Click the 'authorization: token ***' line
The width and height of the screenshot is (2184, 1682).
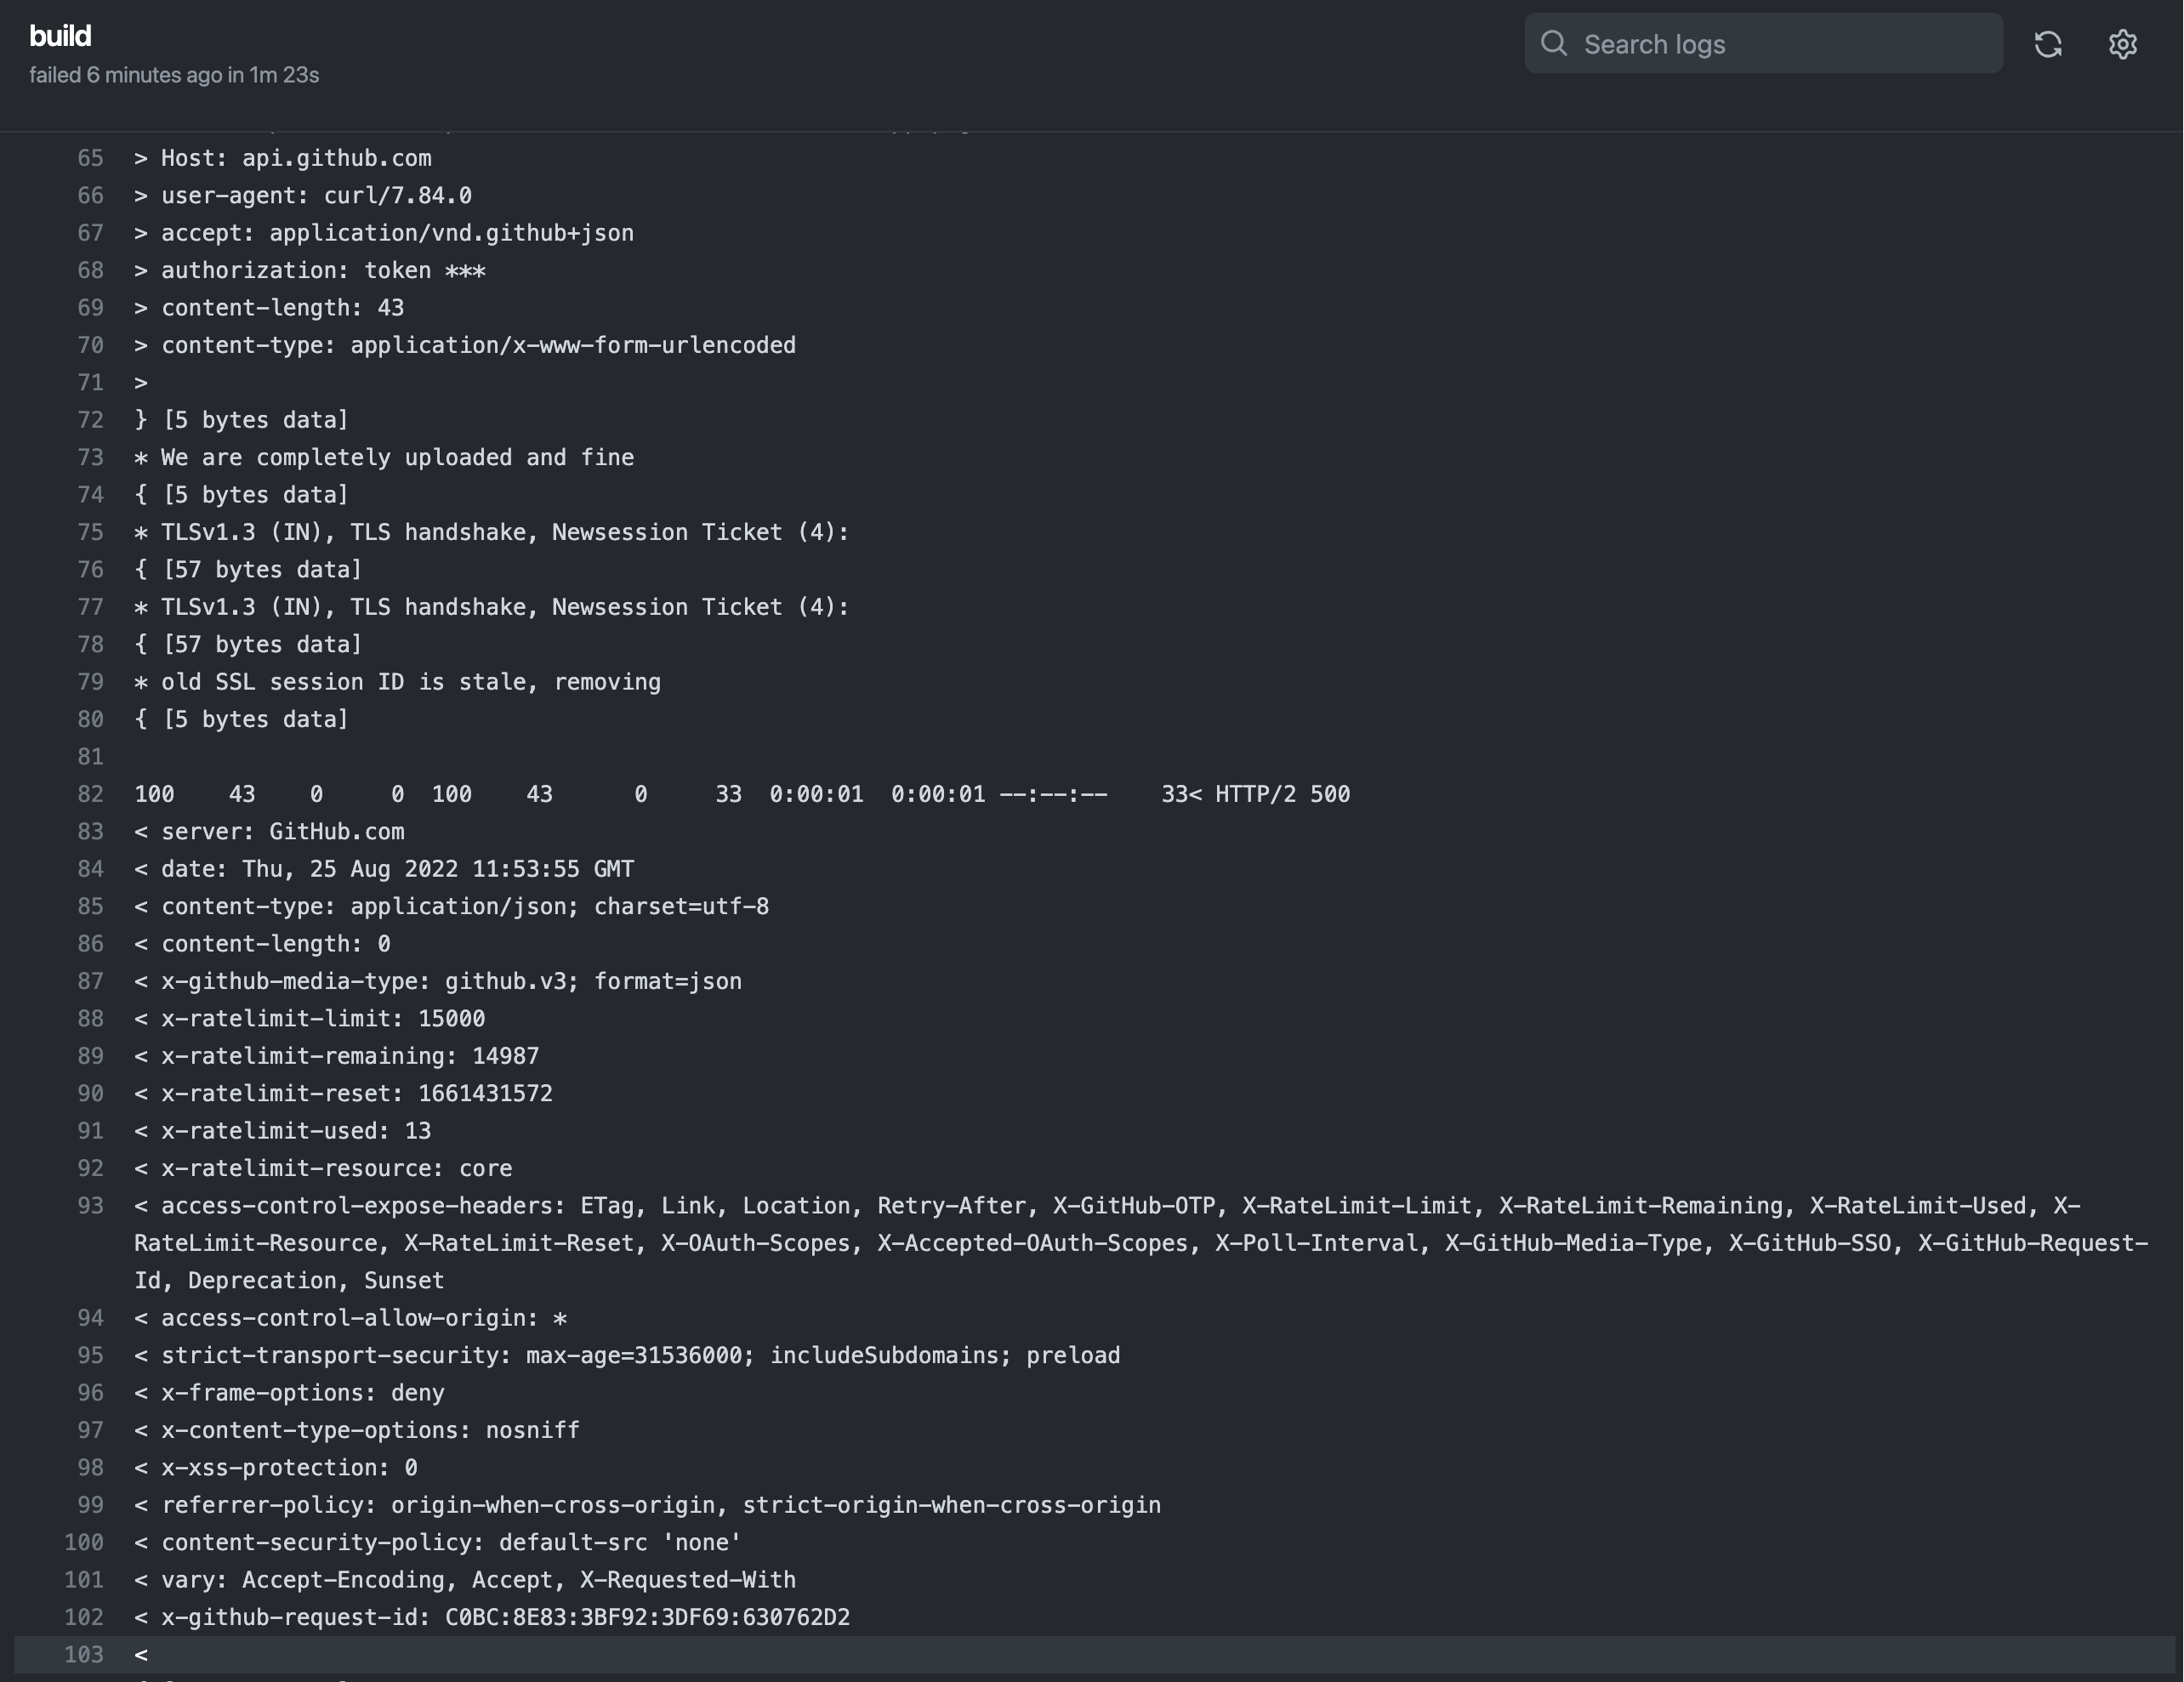[310, 270]
